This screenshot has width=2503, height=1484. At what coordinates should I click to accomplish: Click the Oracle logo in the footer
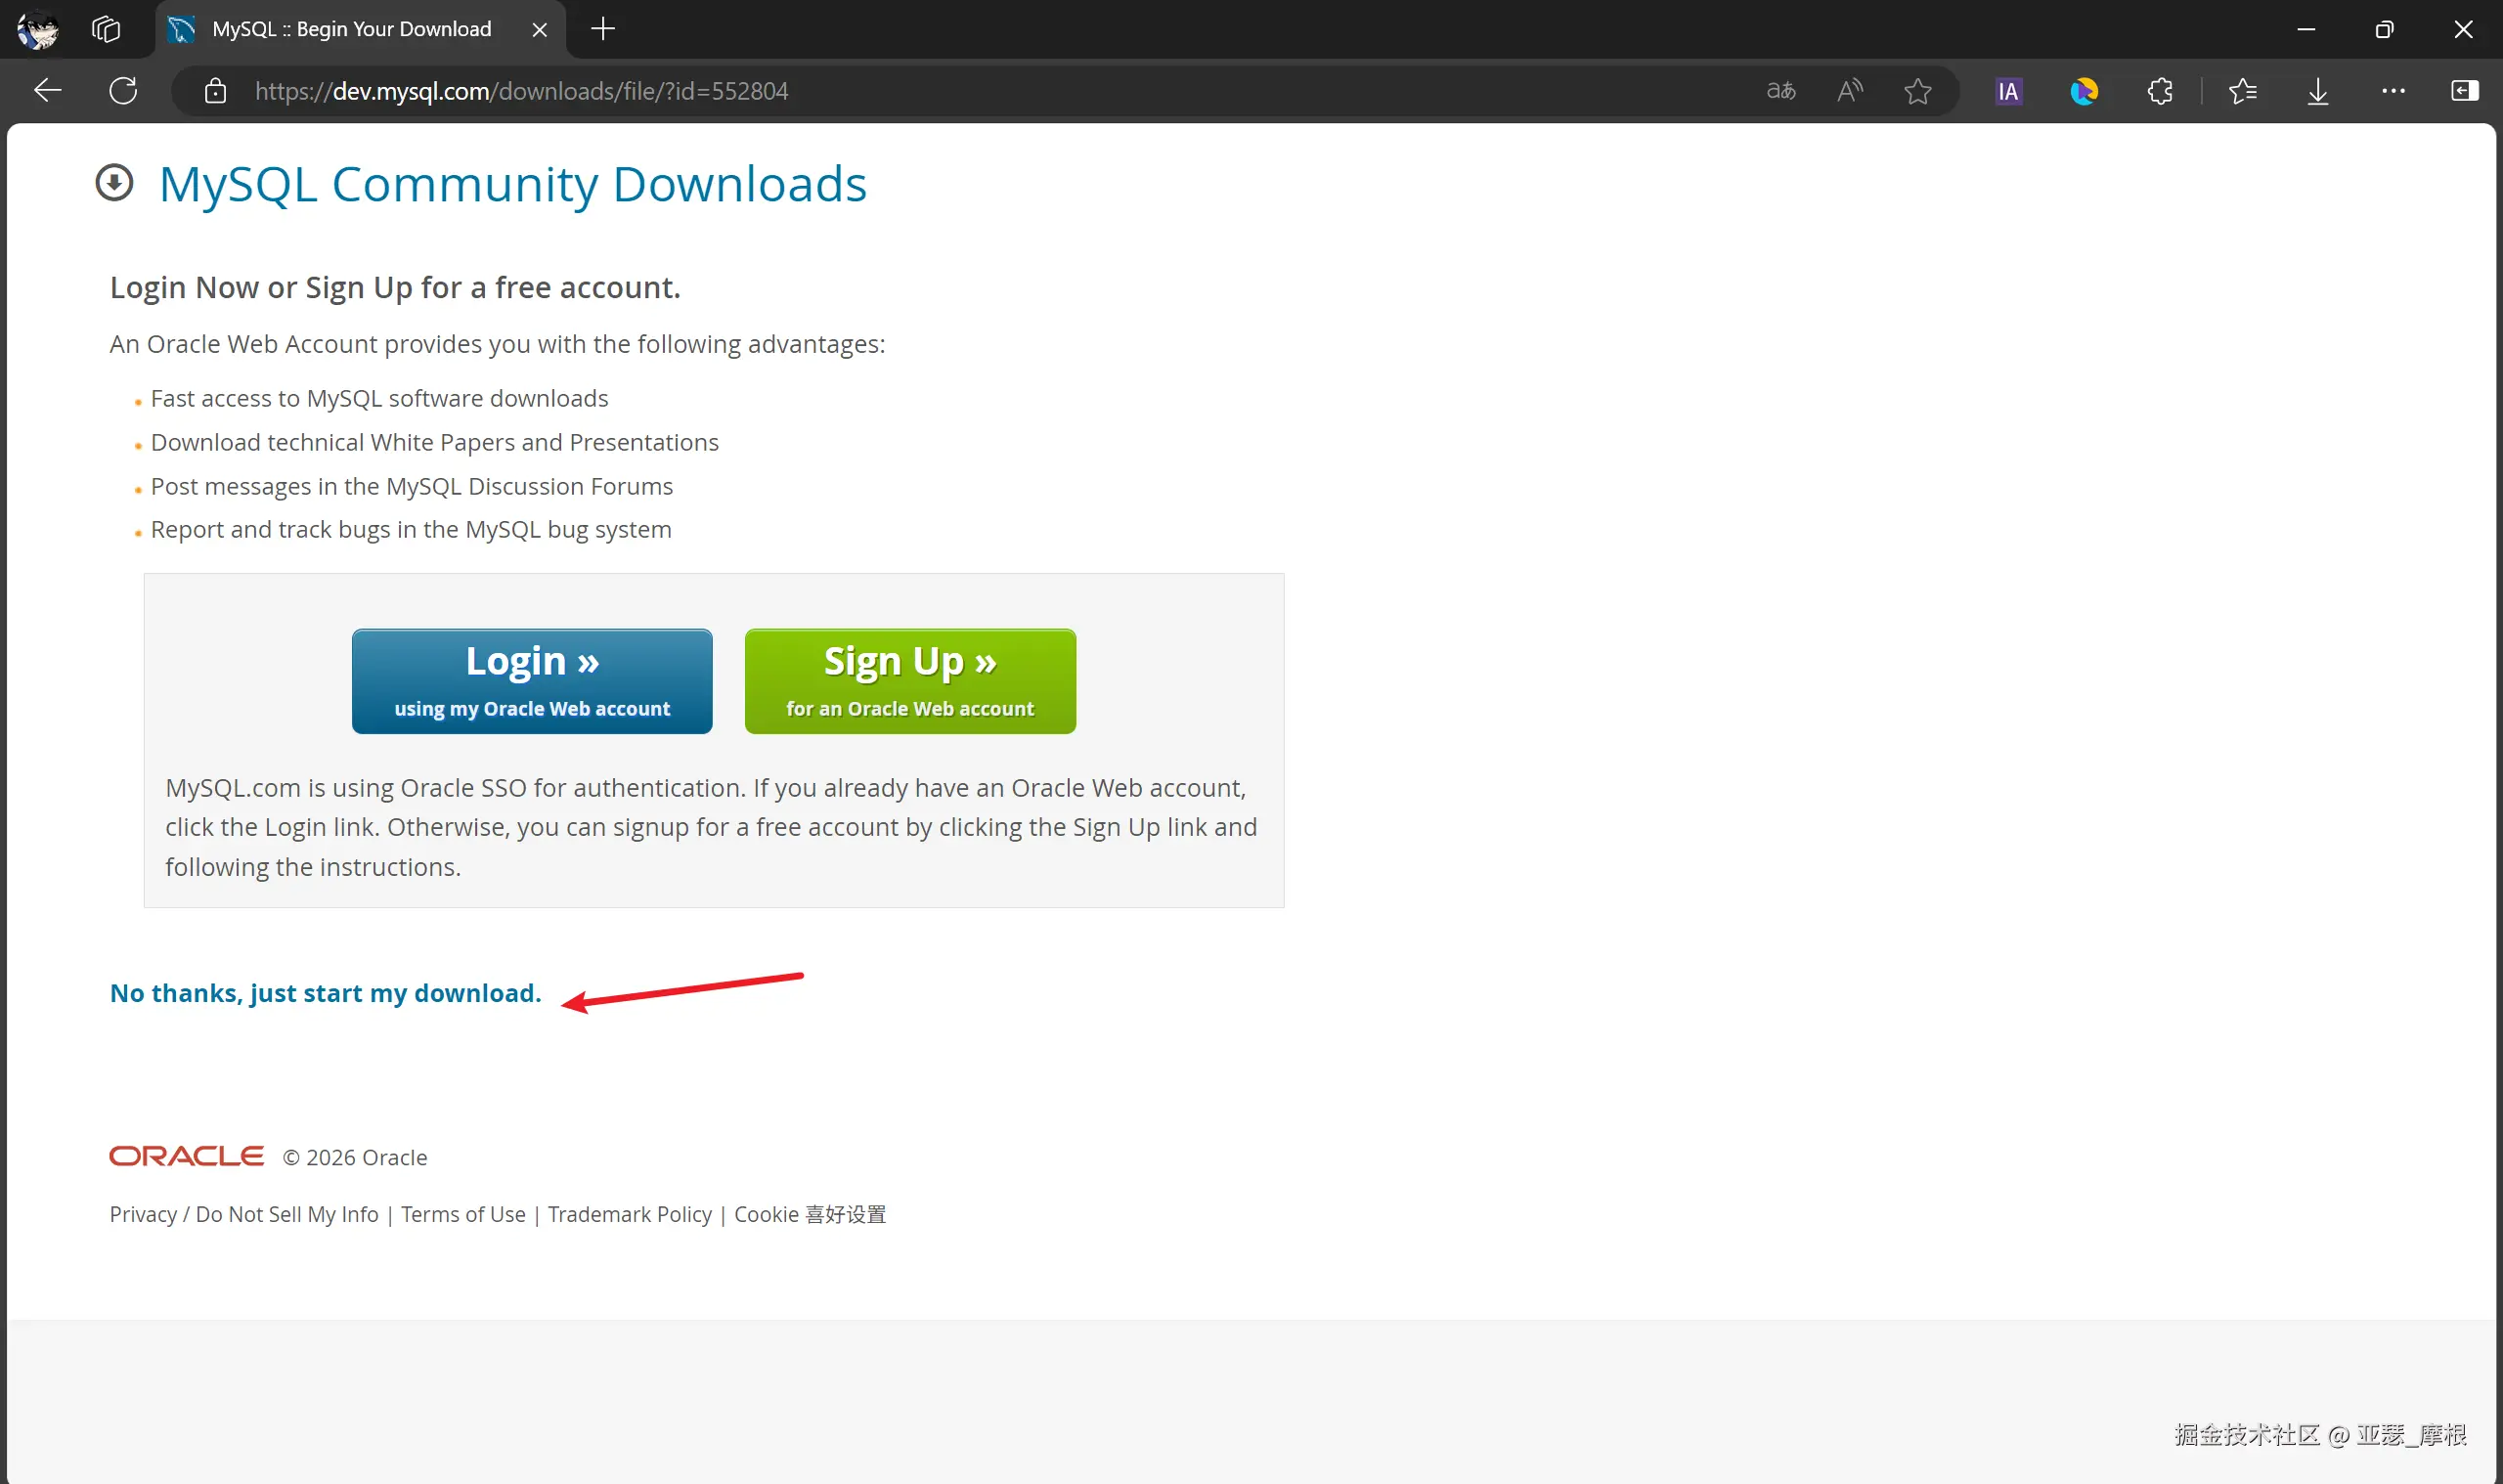[x=186, y=1156]
